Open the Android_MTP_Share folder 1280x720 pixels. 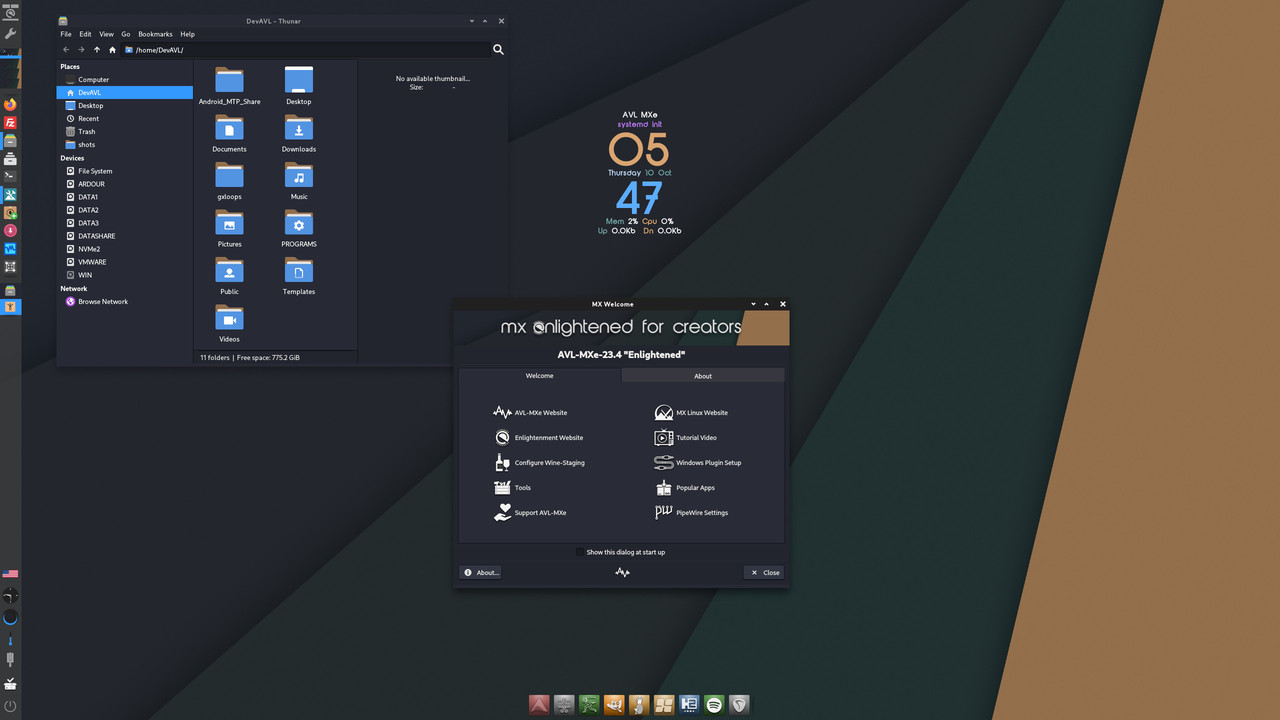(x=229, y=86)
